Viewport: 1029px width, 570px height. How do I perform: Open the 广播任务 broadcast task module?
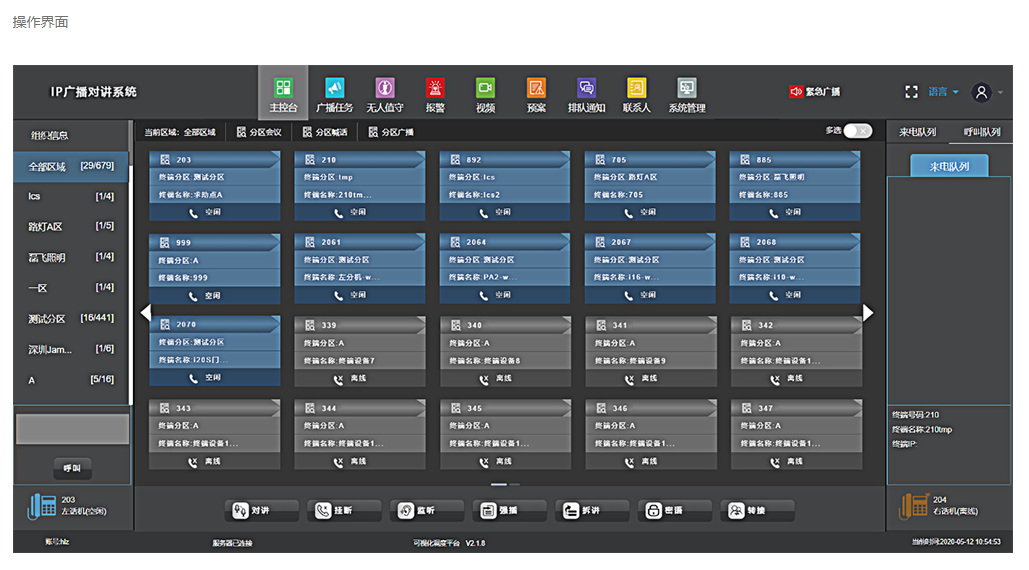coord(334,94)
